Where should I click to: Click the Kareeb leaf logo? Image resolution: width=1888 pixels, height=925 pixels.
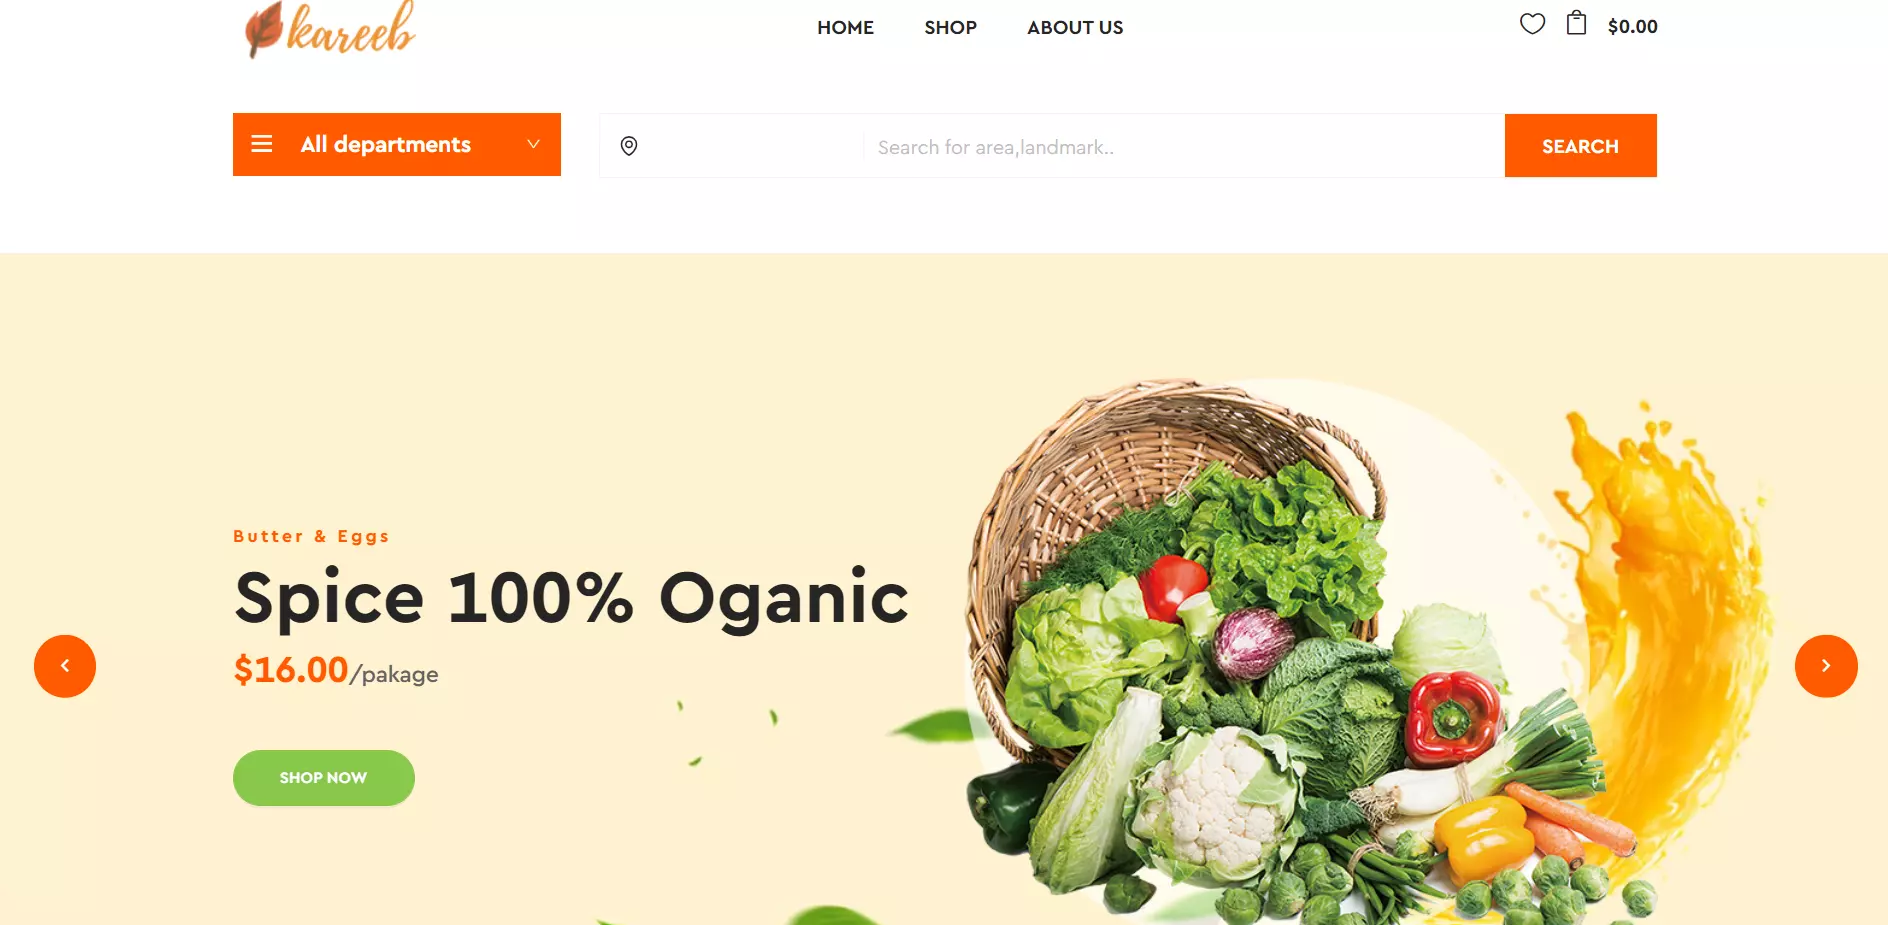330,28
